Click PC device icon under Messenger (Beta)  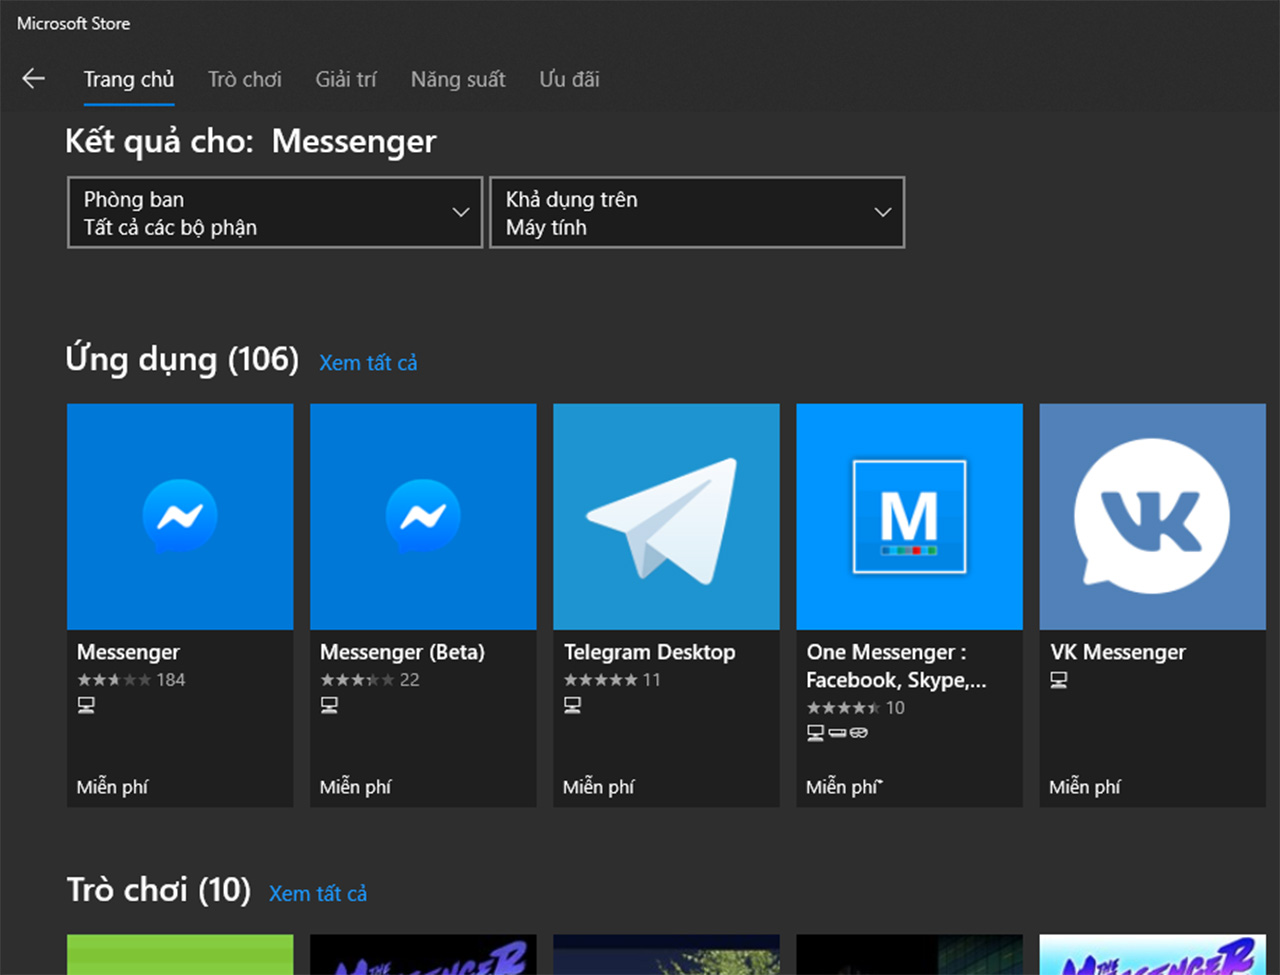pos(329,705)
